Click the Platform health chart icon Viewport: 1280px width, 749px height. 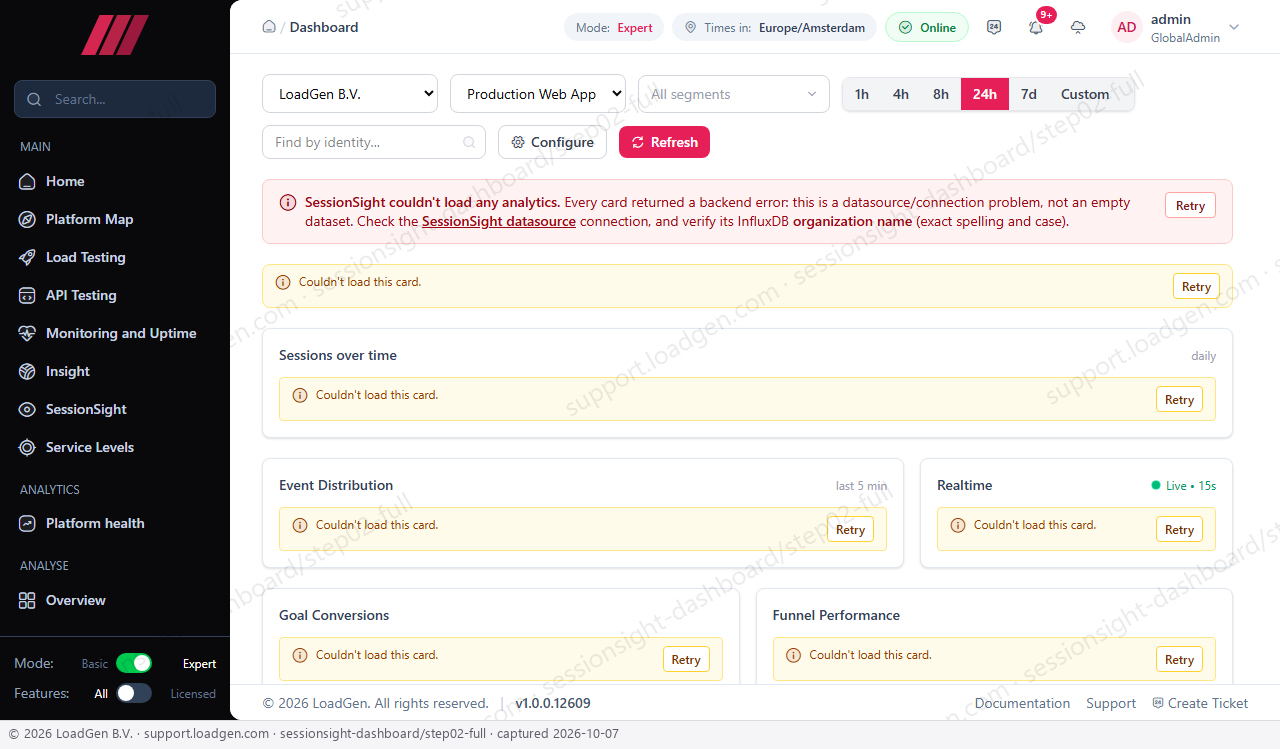(27, 523)
